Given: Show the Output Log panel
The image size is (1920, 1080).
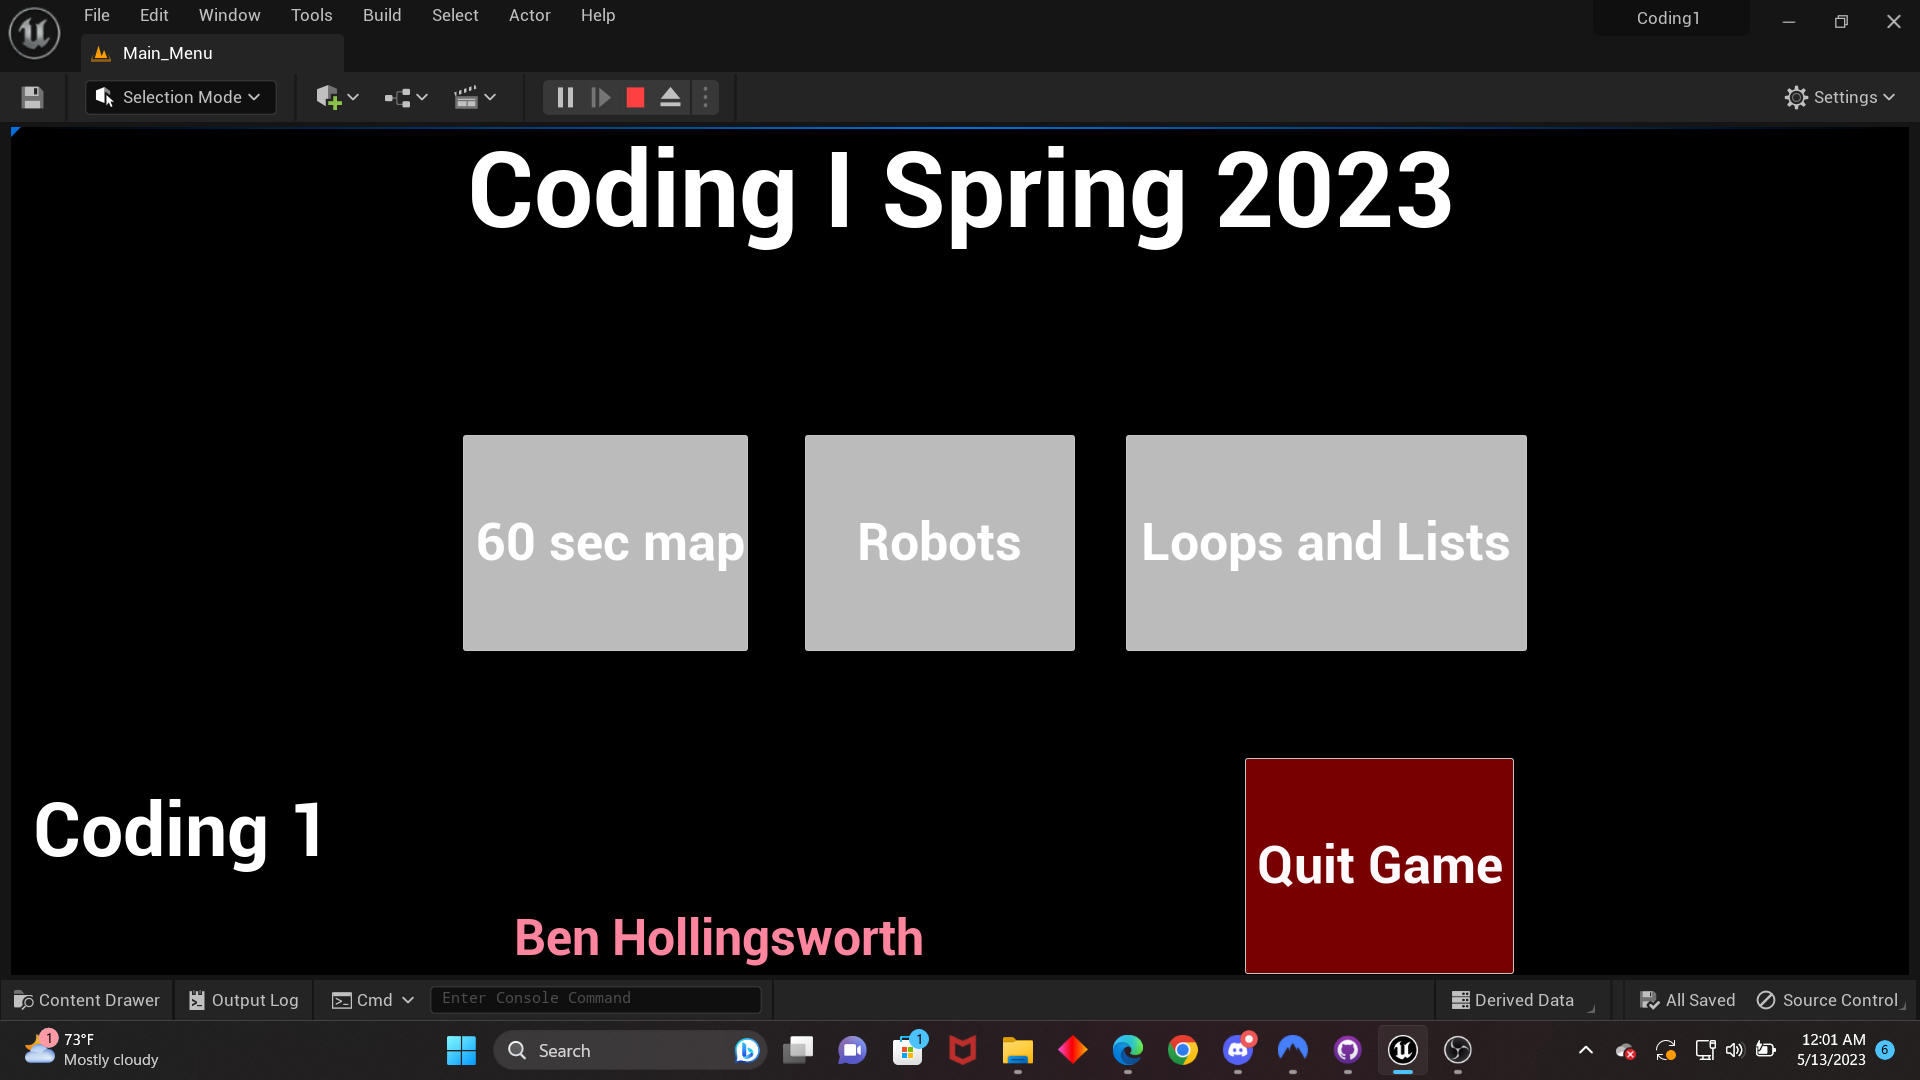Looking at the screenshot, I should 243,999.
